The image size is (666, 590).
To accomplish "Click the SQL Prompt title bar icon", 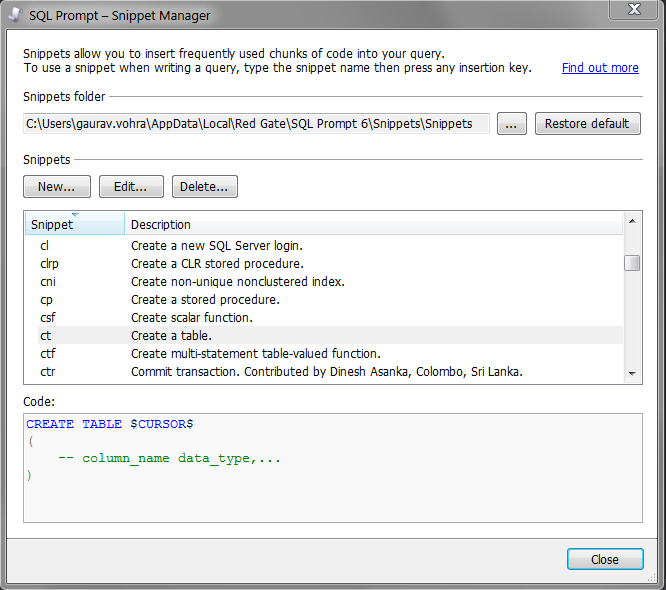I will pyautogui.click(x=16, y=15).
